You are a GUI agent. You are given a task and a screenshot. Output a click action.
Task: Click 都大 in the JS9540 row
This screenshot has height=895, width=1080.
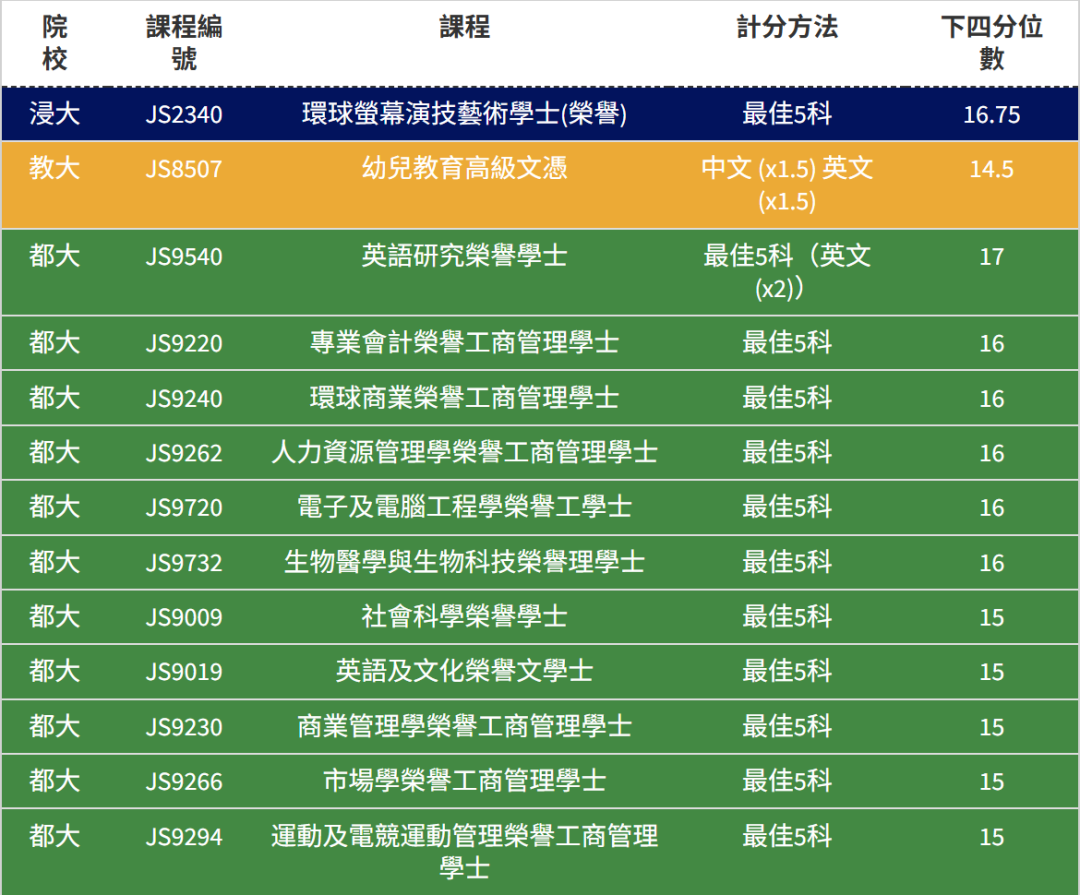[x=54, y=256]
